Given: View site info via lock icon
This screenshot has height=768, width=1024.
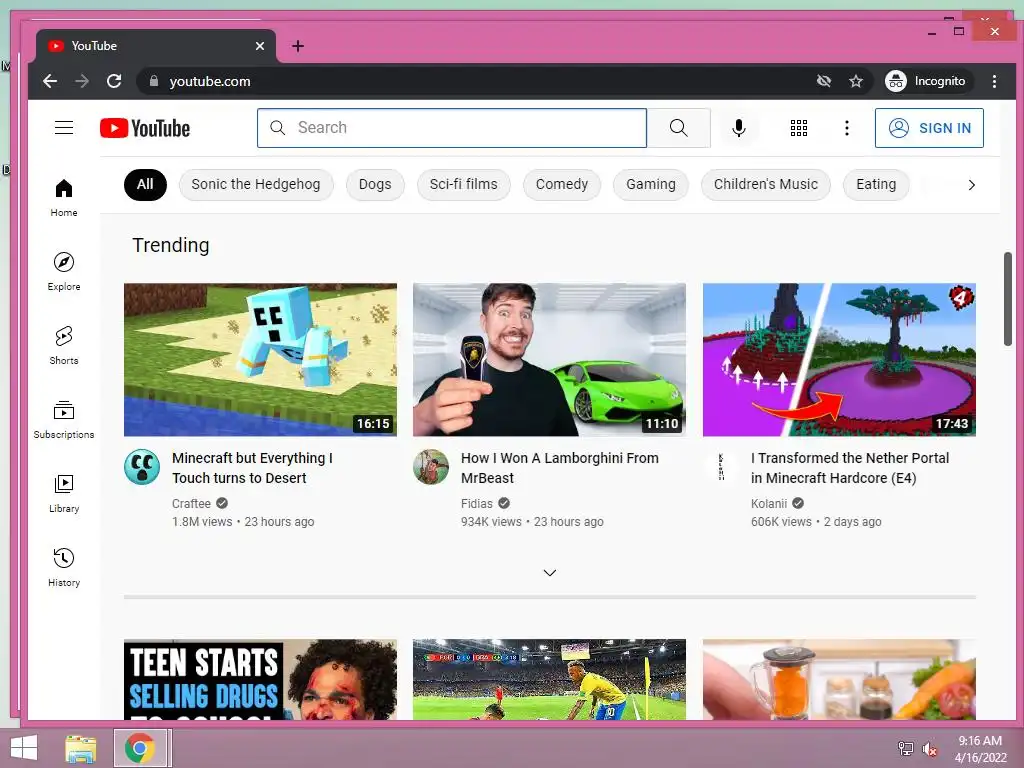Looking at the screenshot, I should coord(154,81).
